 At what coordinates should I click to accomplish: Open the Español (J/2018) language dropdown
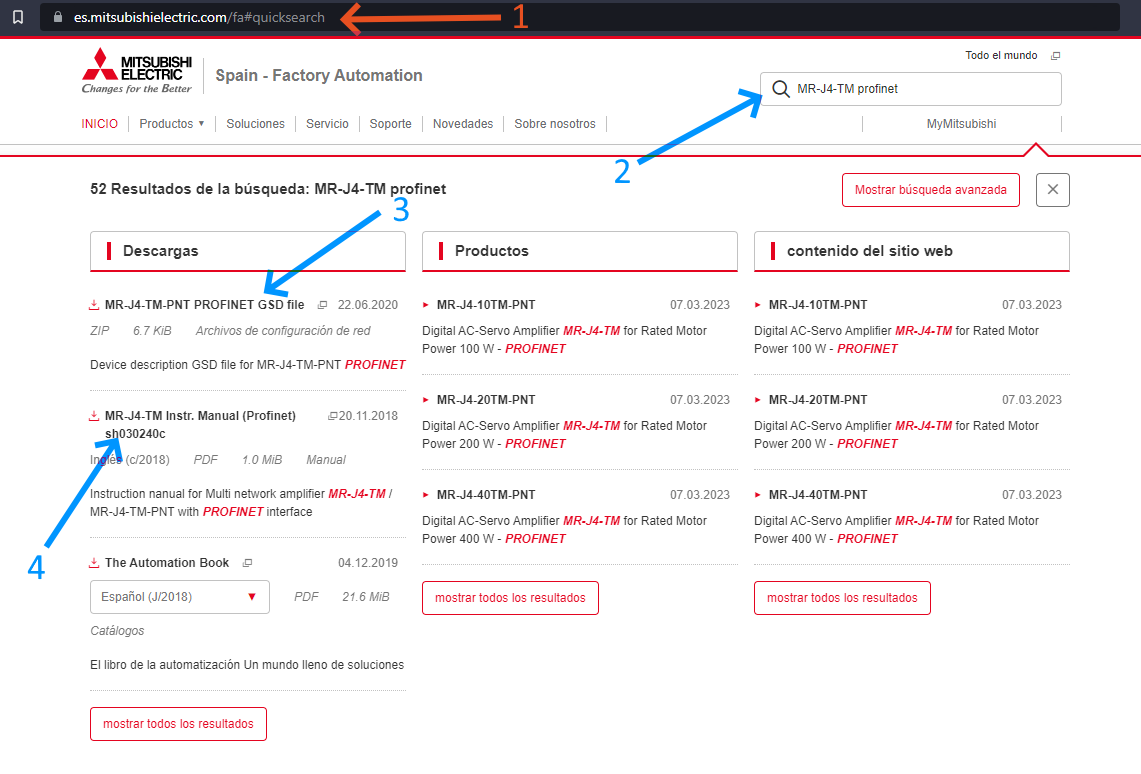(180, 597)
